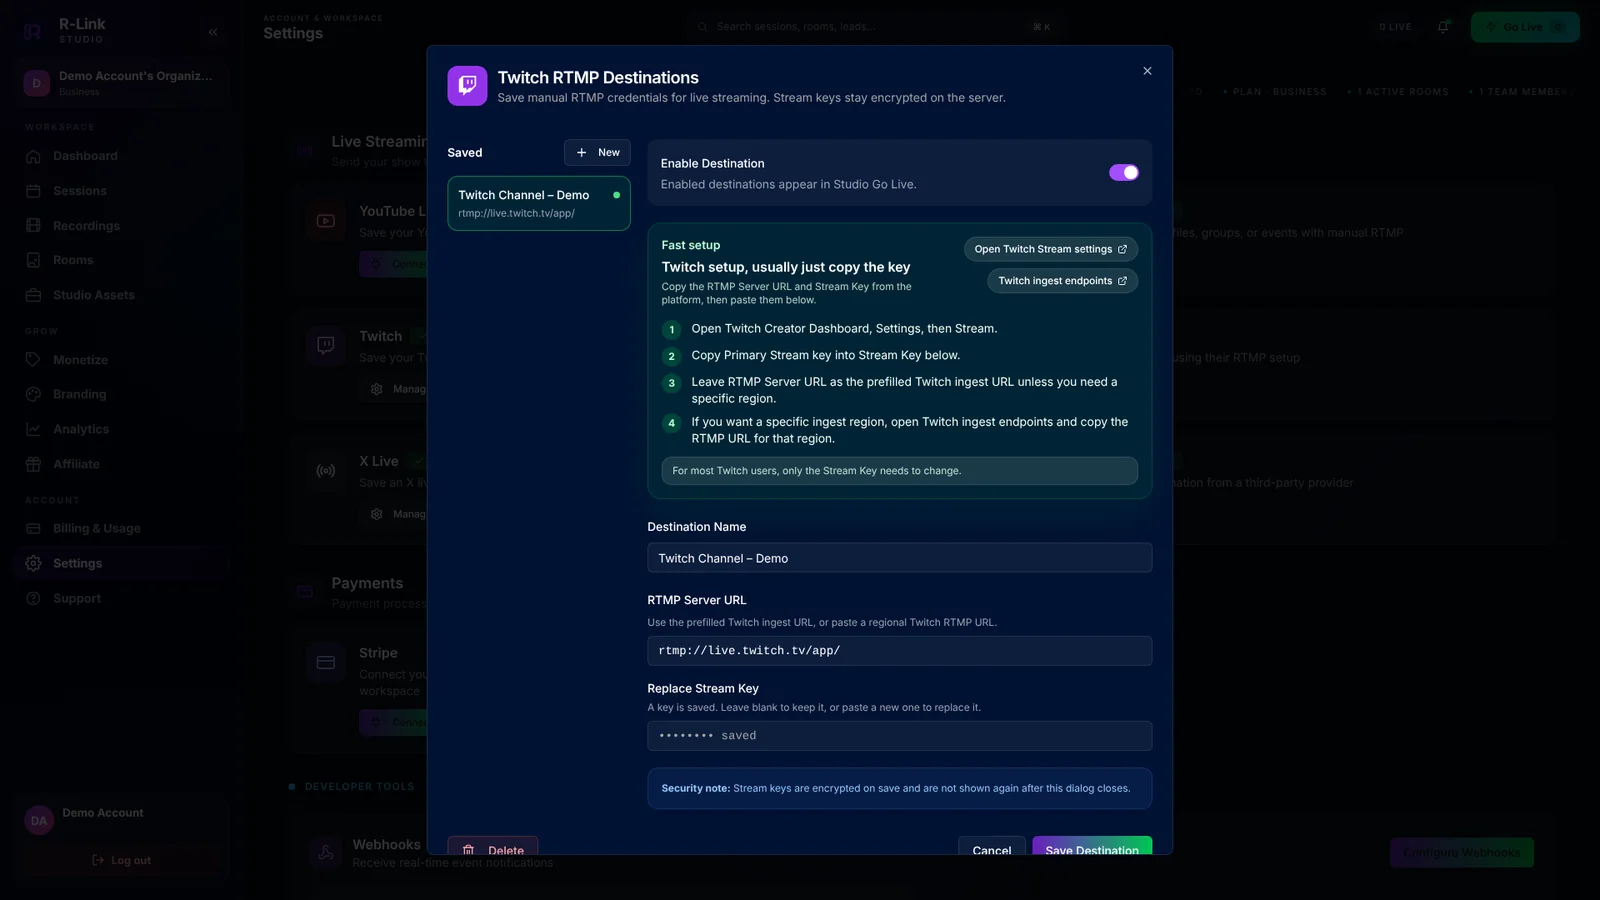Screen dimensions: 1600x900
Task: Click the Go Live button
Action: [1525, 27]
